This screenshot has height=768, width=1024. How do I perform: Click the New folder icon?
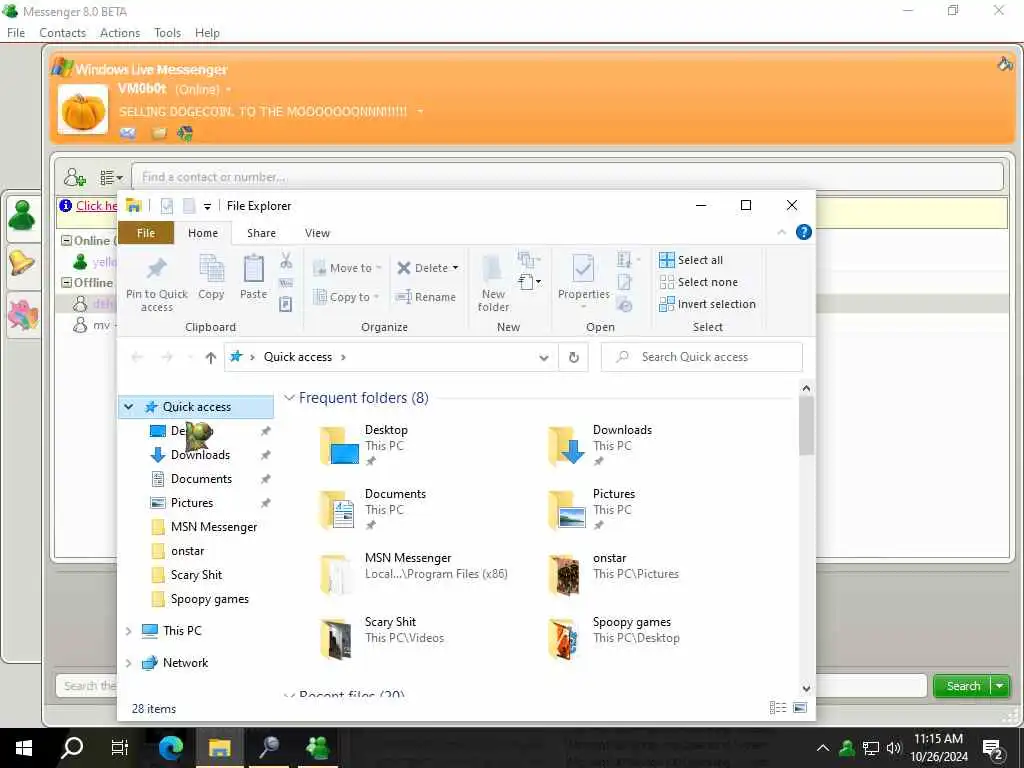point(492,269)
